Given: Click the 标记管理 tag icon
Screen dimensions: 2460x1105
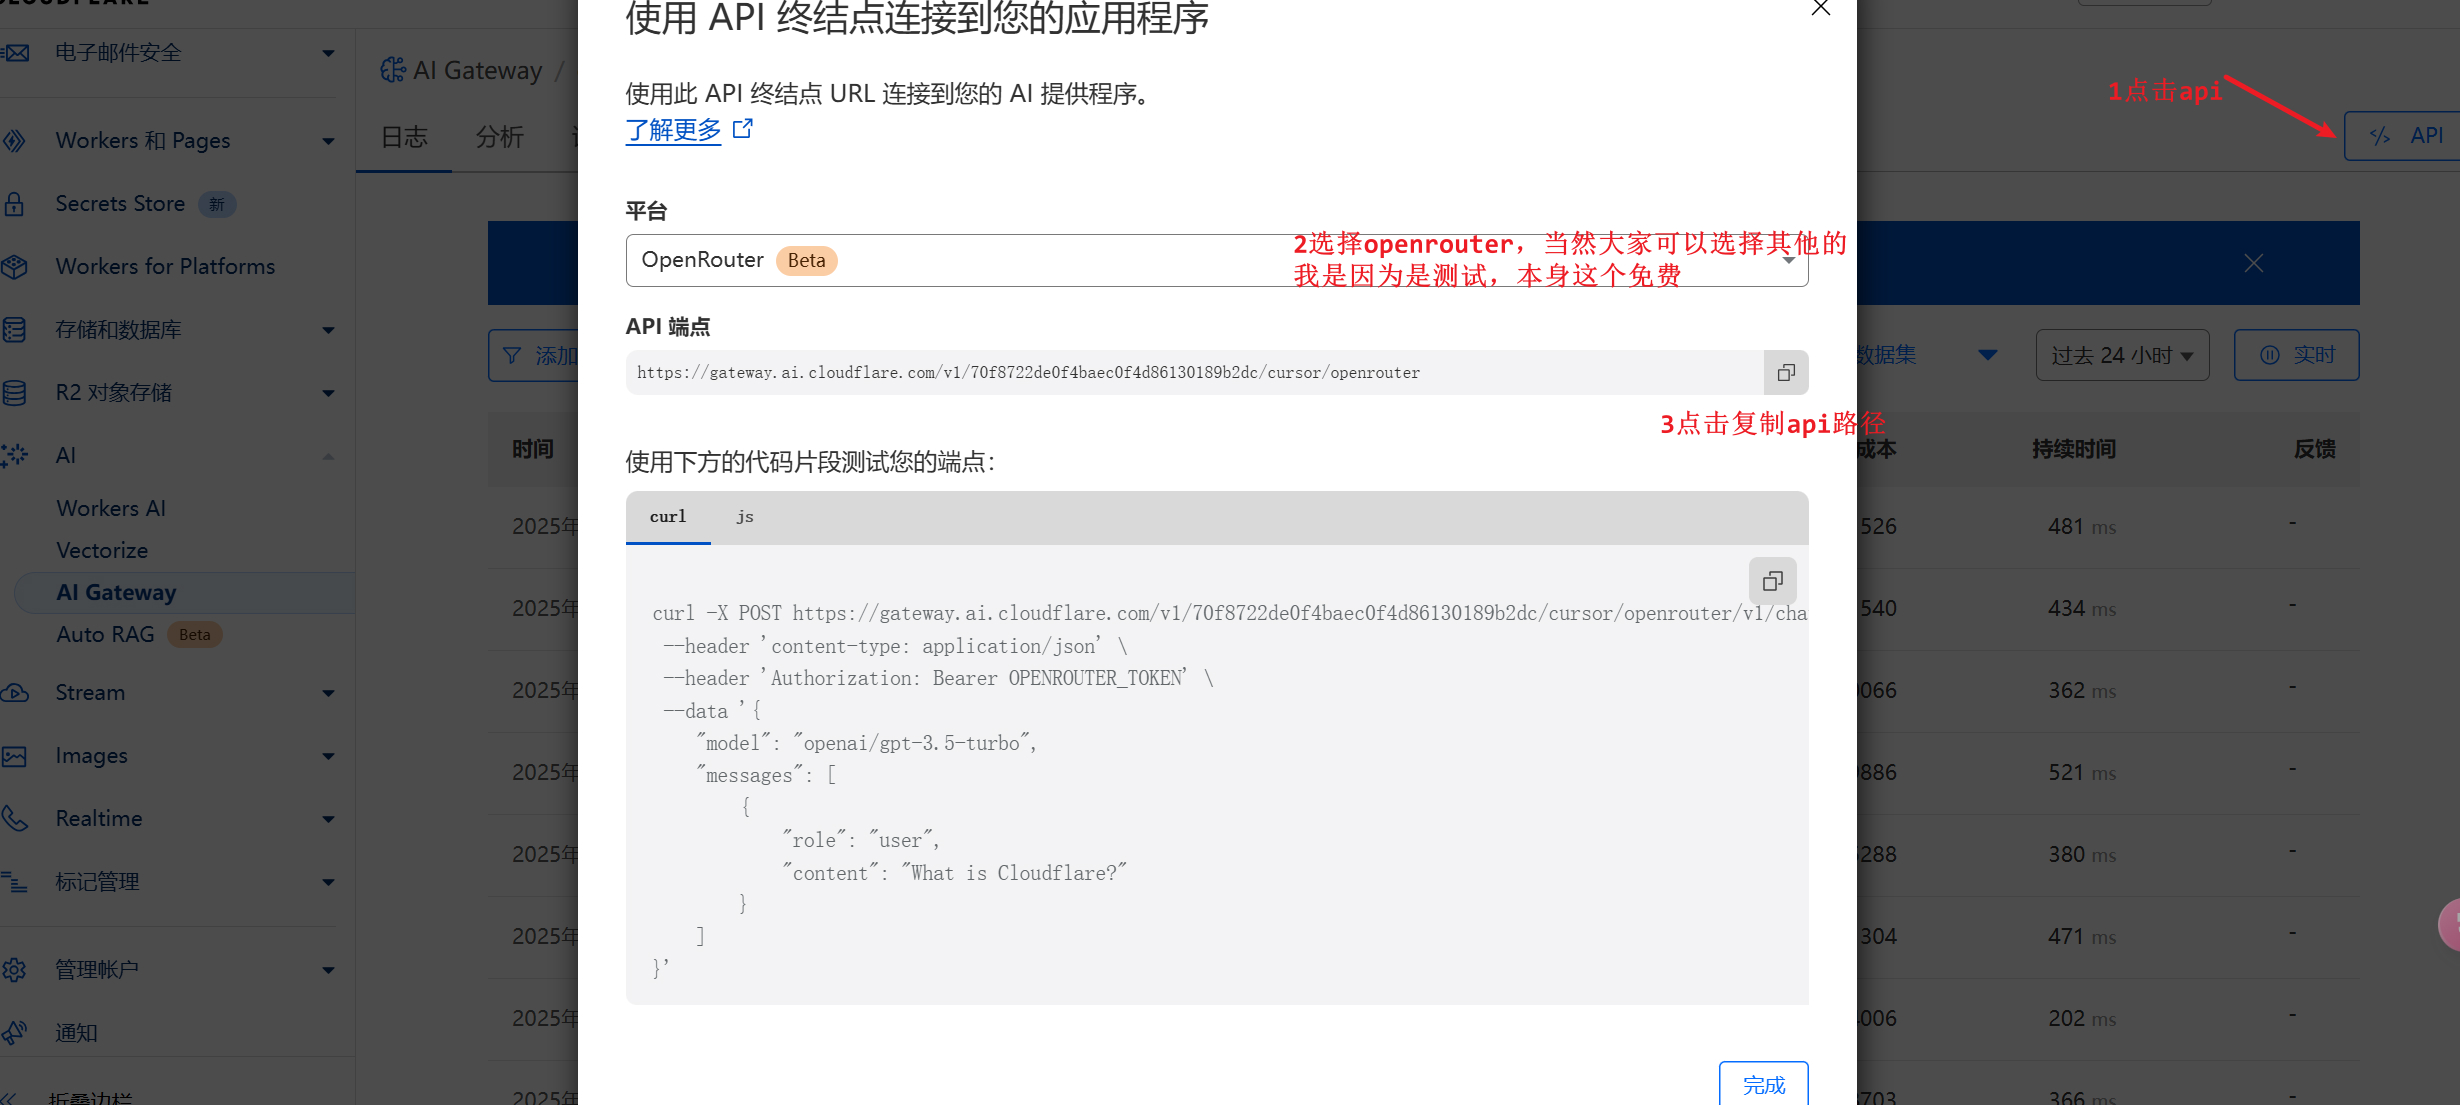Looking at the screenshot, I should click(x=14, y=882).
